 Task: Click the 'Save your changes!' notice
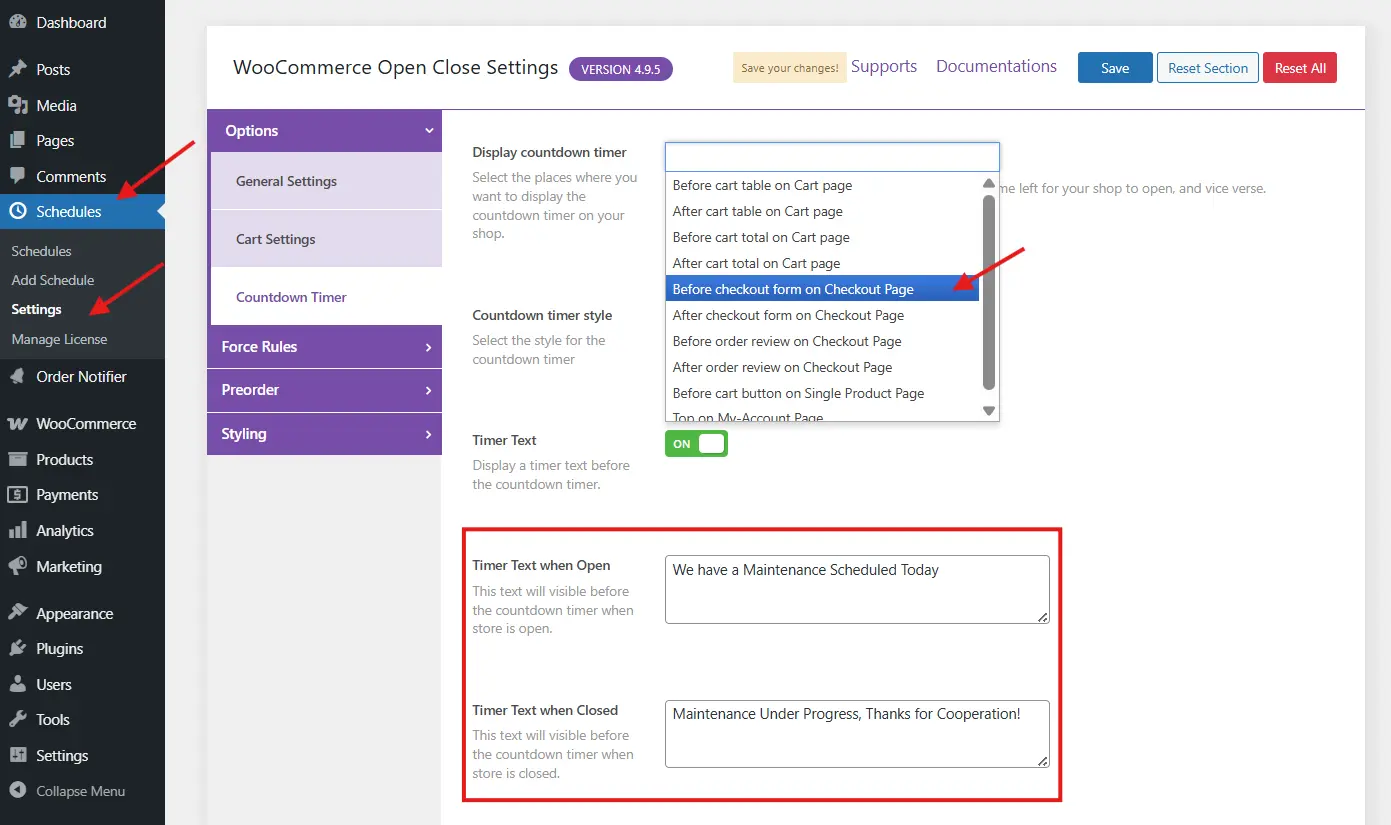click(x=790, y=68)
